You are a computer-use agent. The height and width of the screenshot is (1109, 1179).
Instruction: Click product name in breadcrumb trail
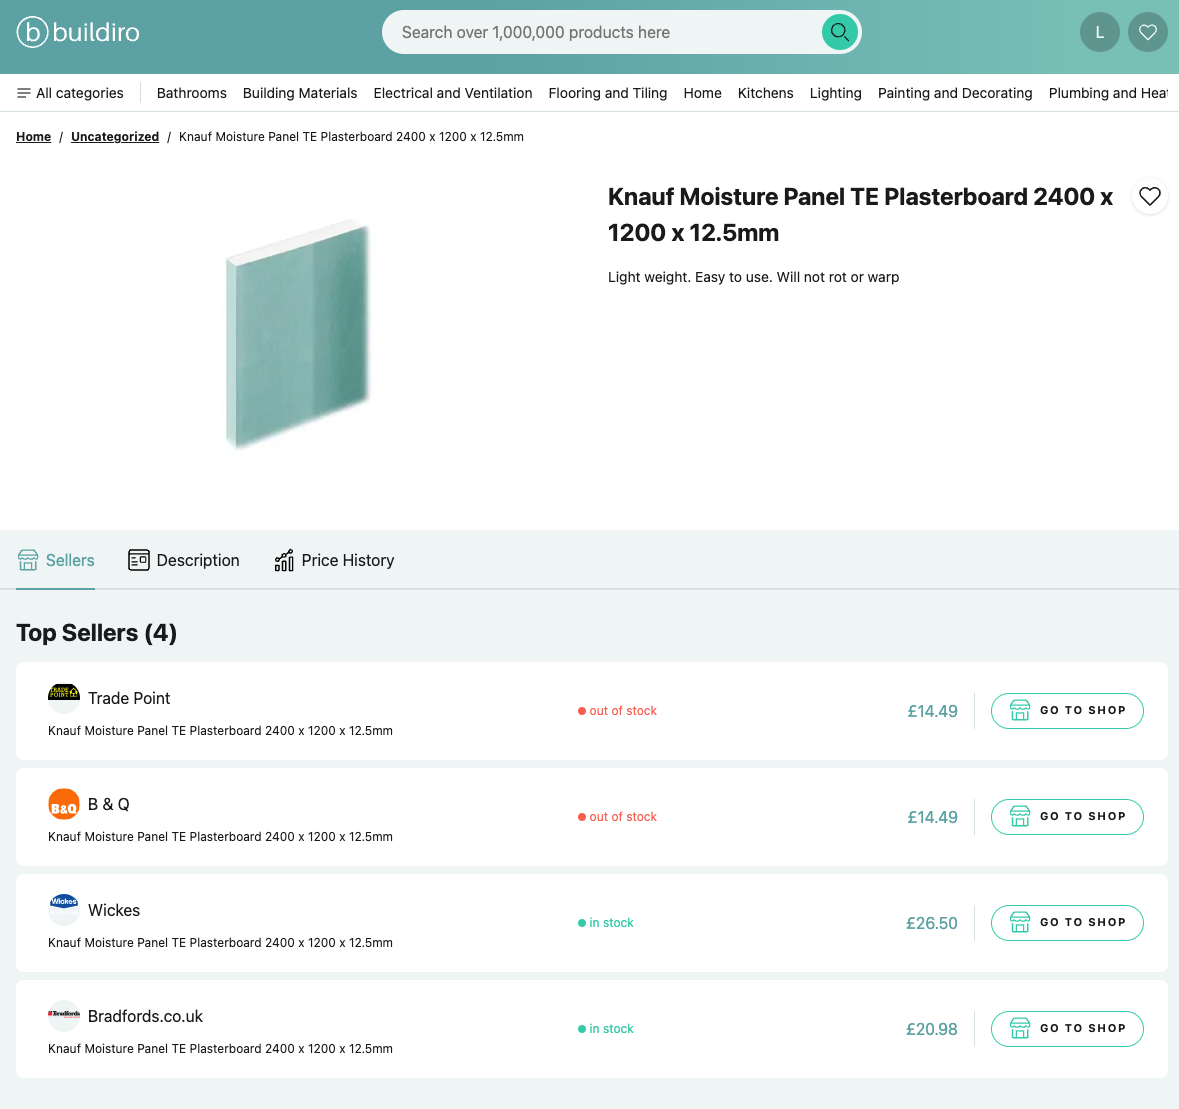351,137
